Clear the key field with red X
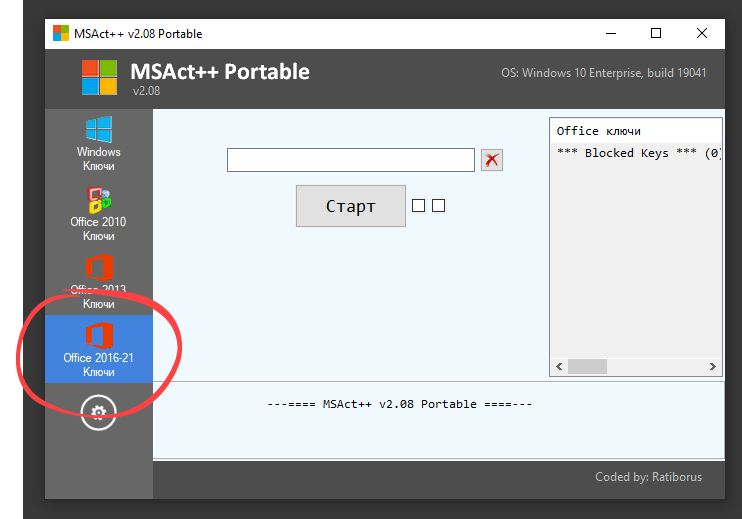 [x=491, y=160]
